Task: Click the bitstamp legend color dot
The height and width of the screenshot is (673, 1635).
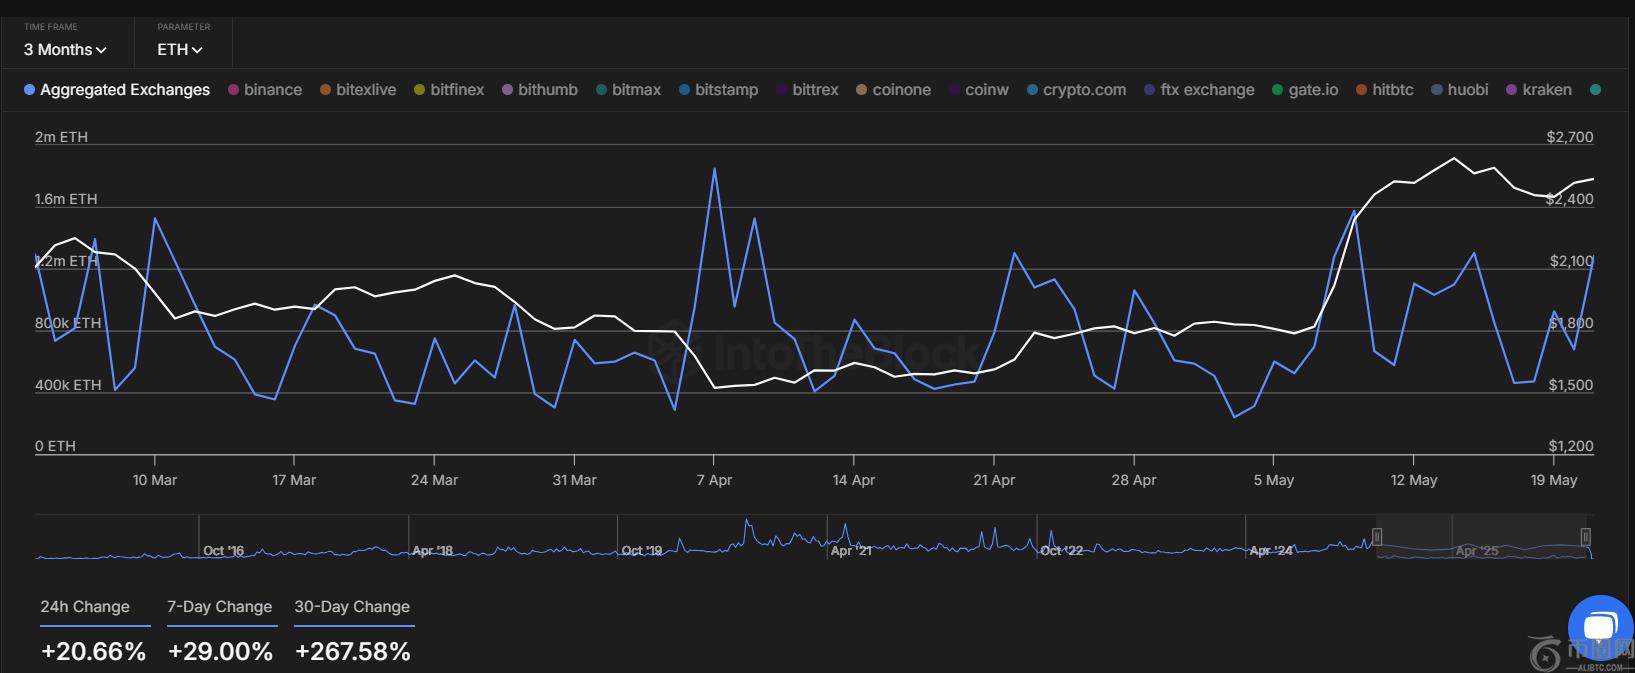Action: pyautogui.click(x=684, y=90)
